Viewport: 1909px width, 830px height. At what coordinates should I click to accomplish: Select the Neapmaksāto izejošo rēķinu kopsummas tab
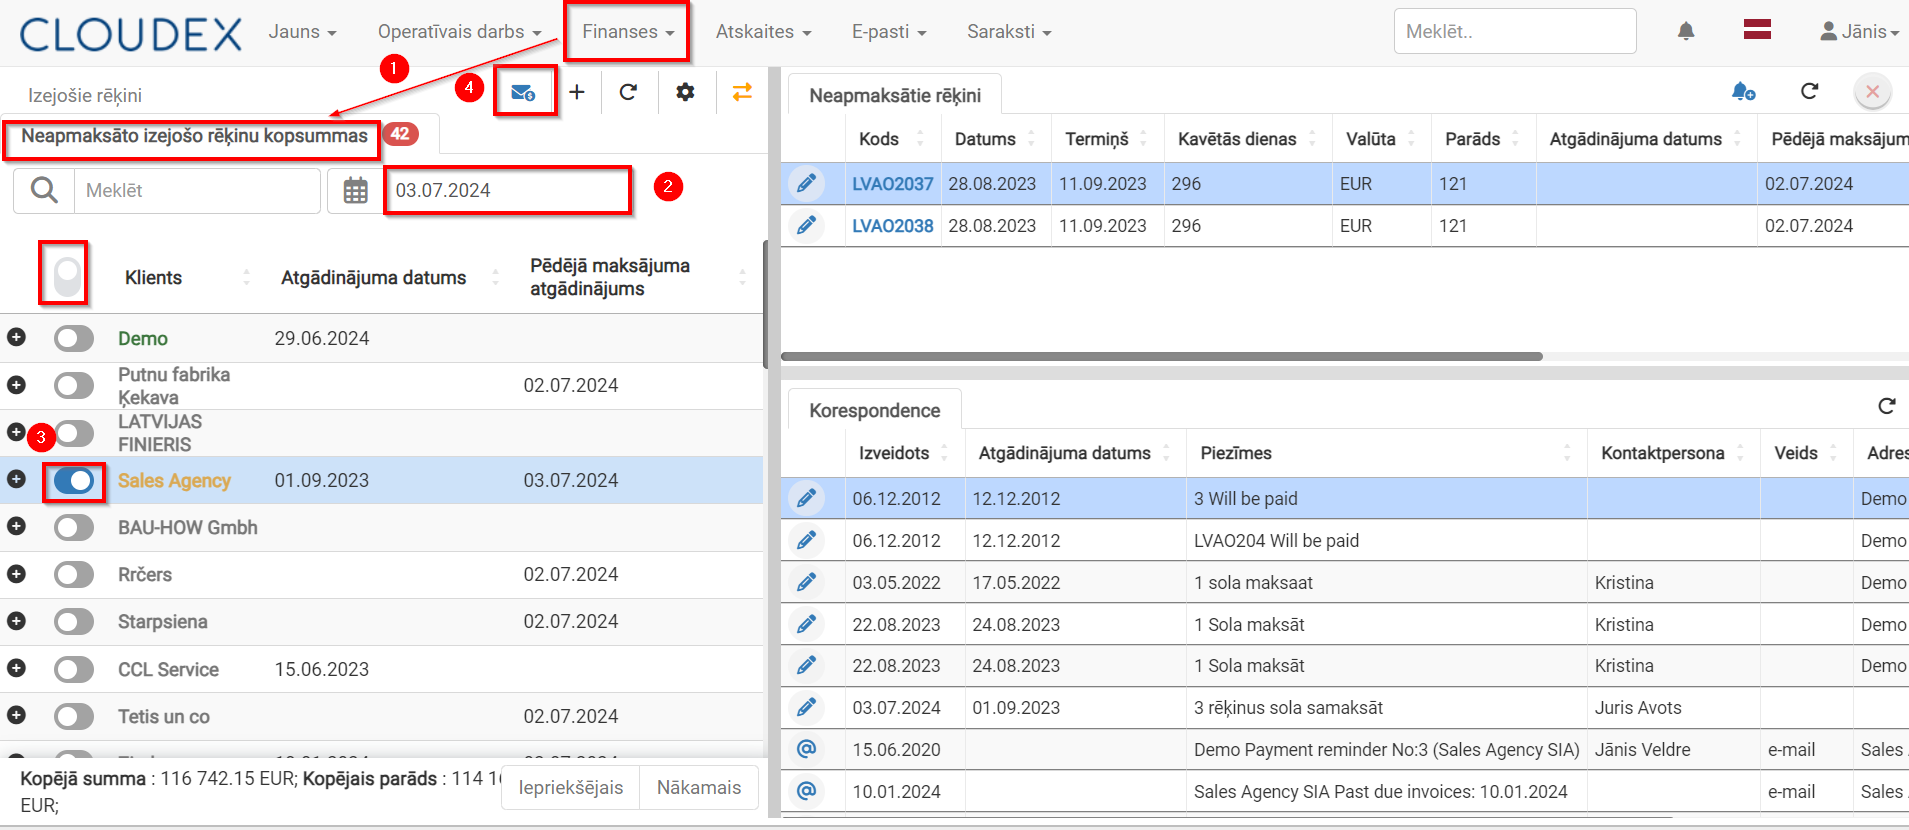194,136
